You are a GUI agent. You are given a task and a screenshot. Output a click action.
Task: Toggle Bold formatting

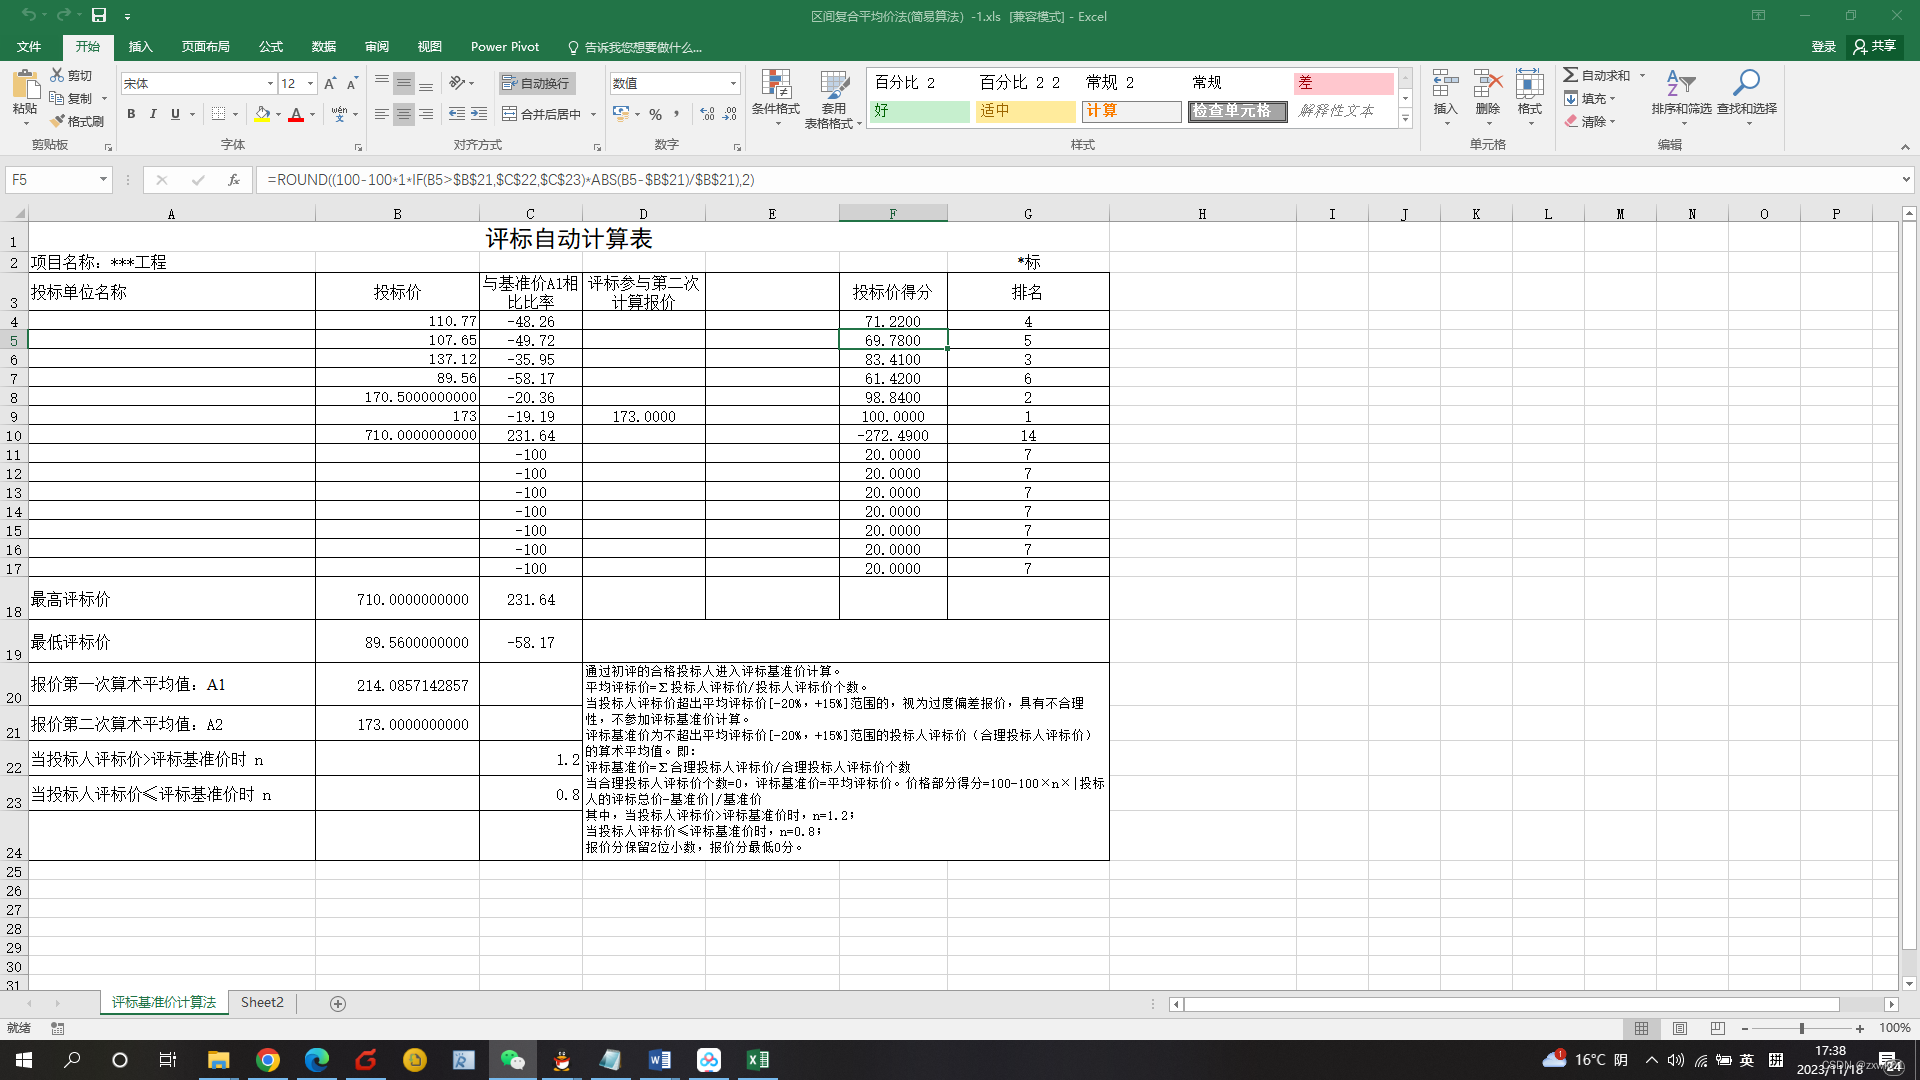click(131, 114)
